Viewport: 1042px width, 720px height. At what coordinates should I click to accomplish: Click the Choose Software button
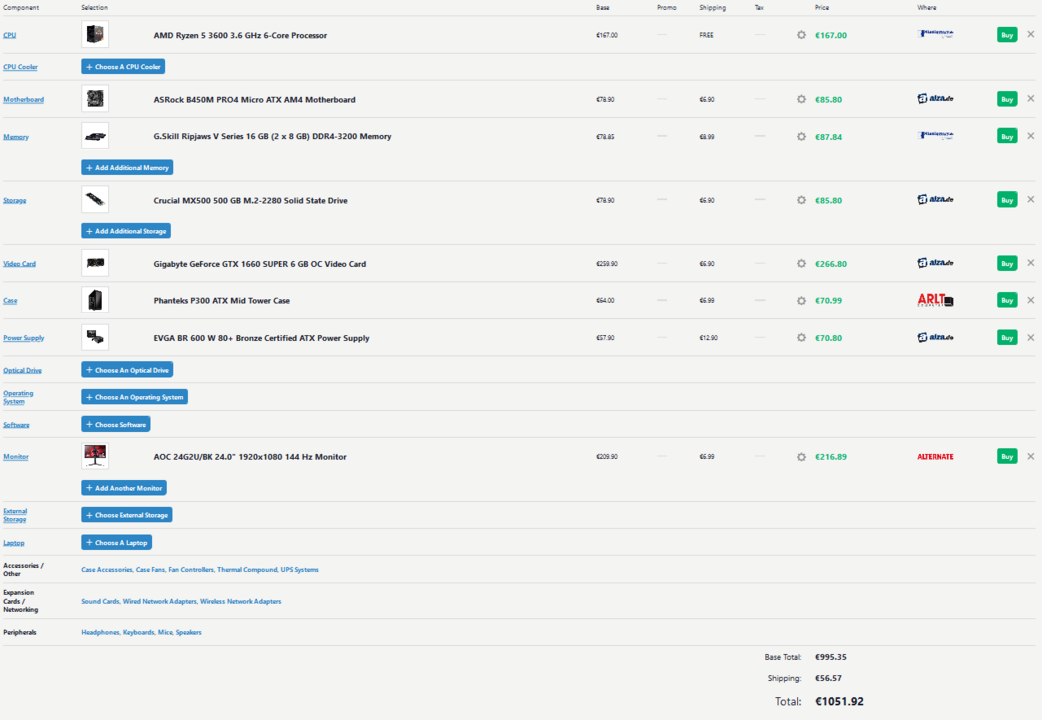tap(116, 424)
